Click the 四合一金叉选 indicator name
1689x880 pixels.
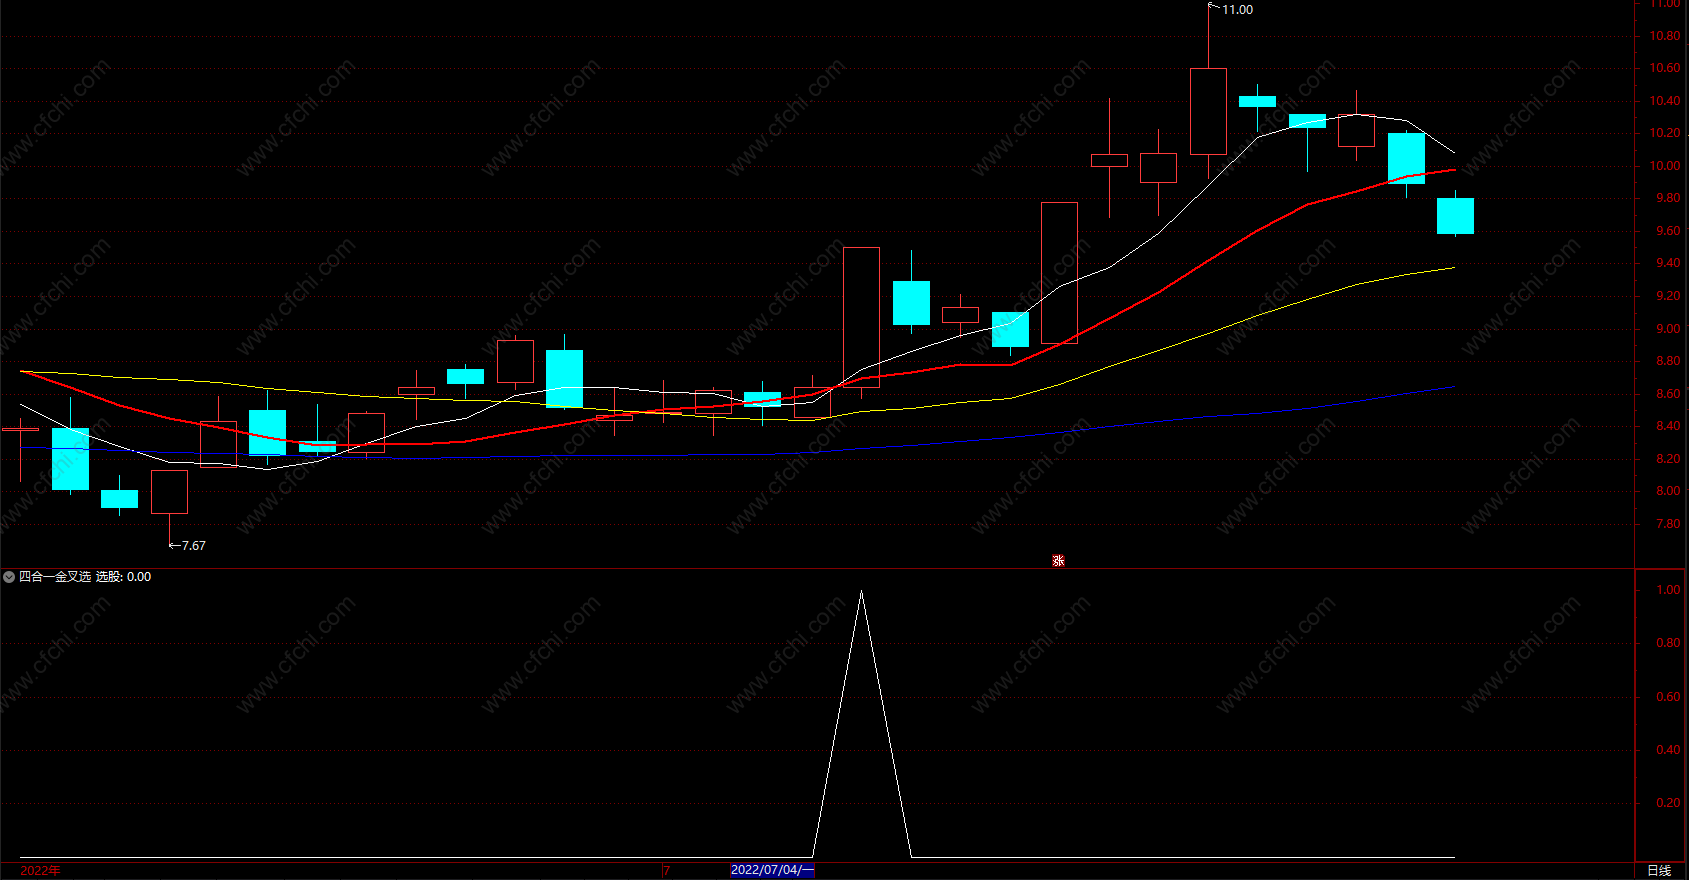(x=55, y=577)
